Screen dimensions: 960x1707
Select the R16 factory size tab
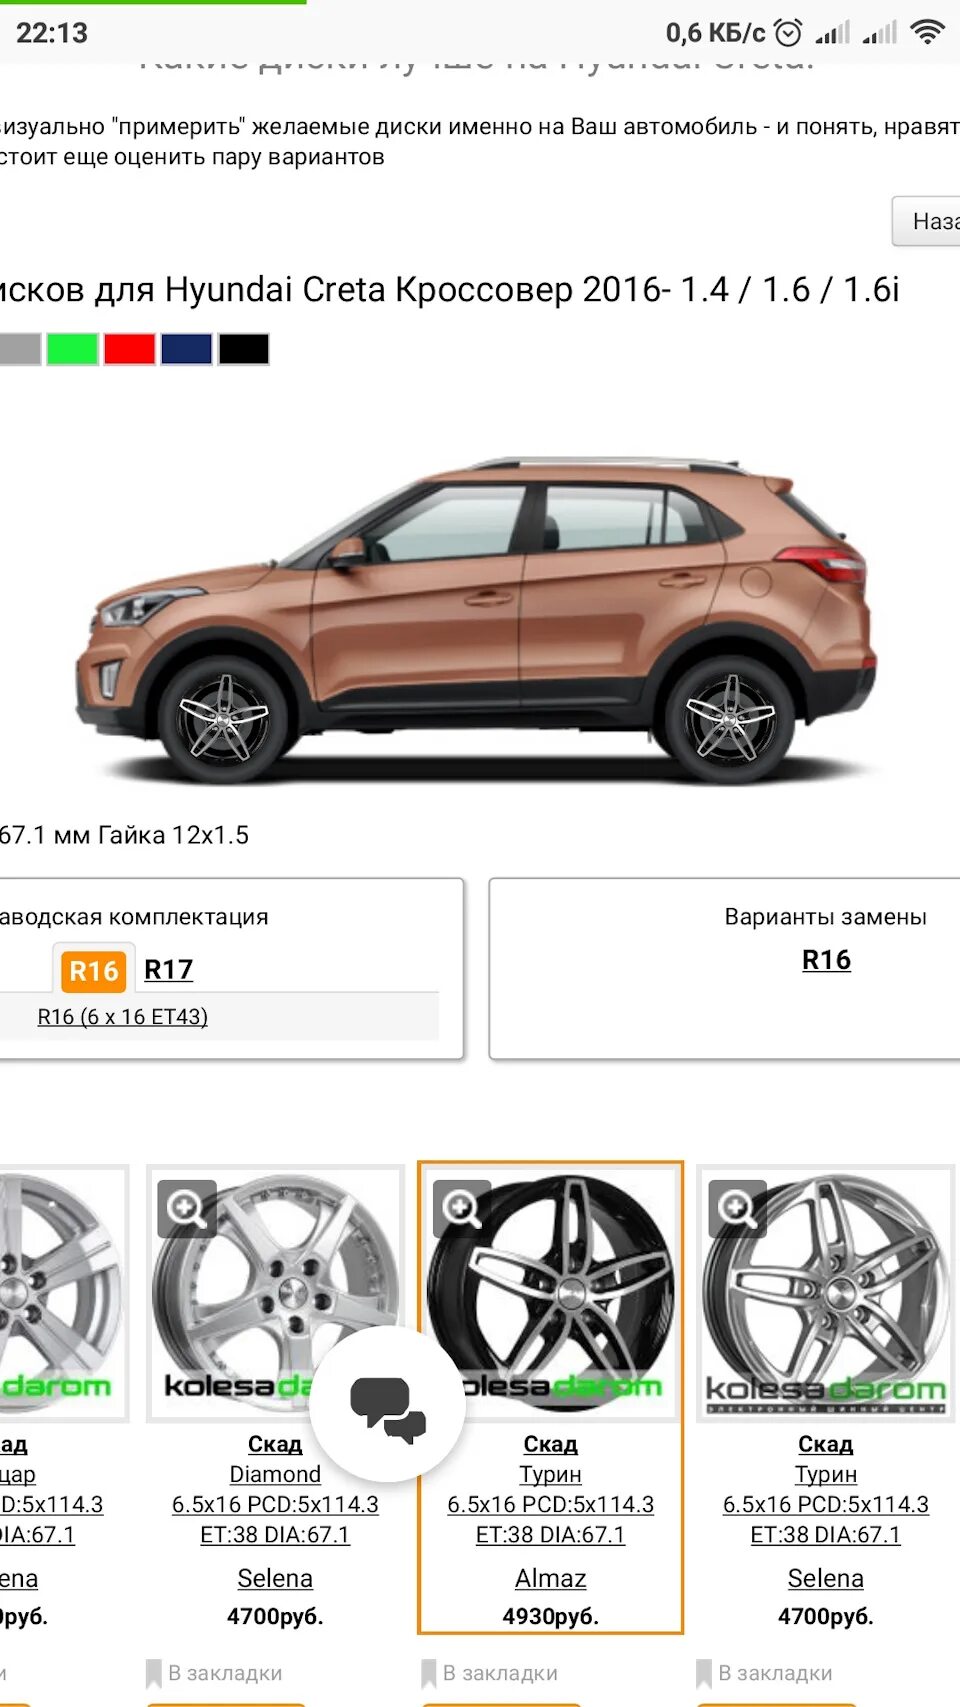(93, 970)
